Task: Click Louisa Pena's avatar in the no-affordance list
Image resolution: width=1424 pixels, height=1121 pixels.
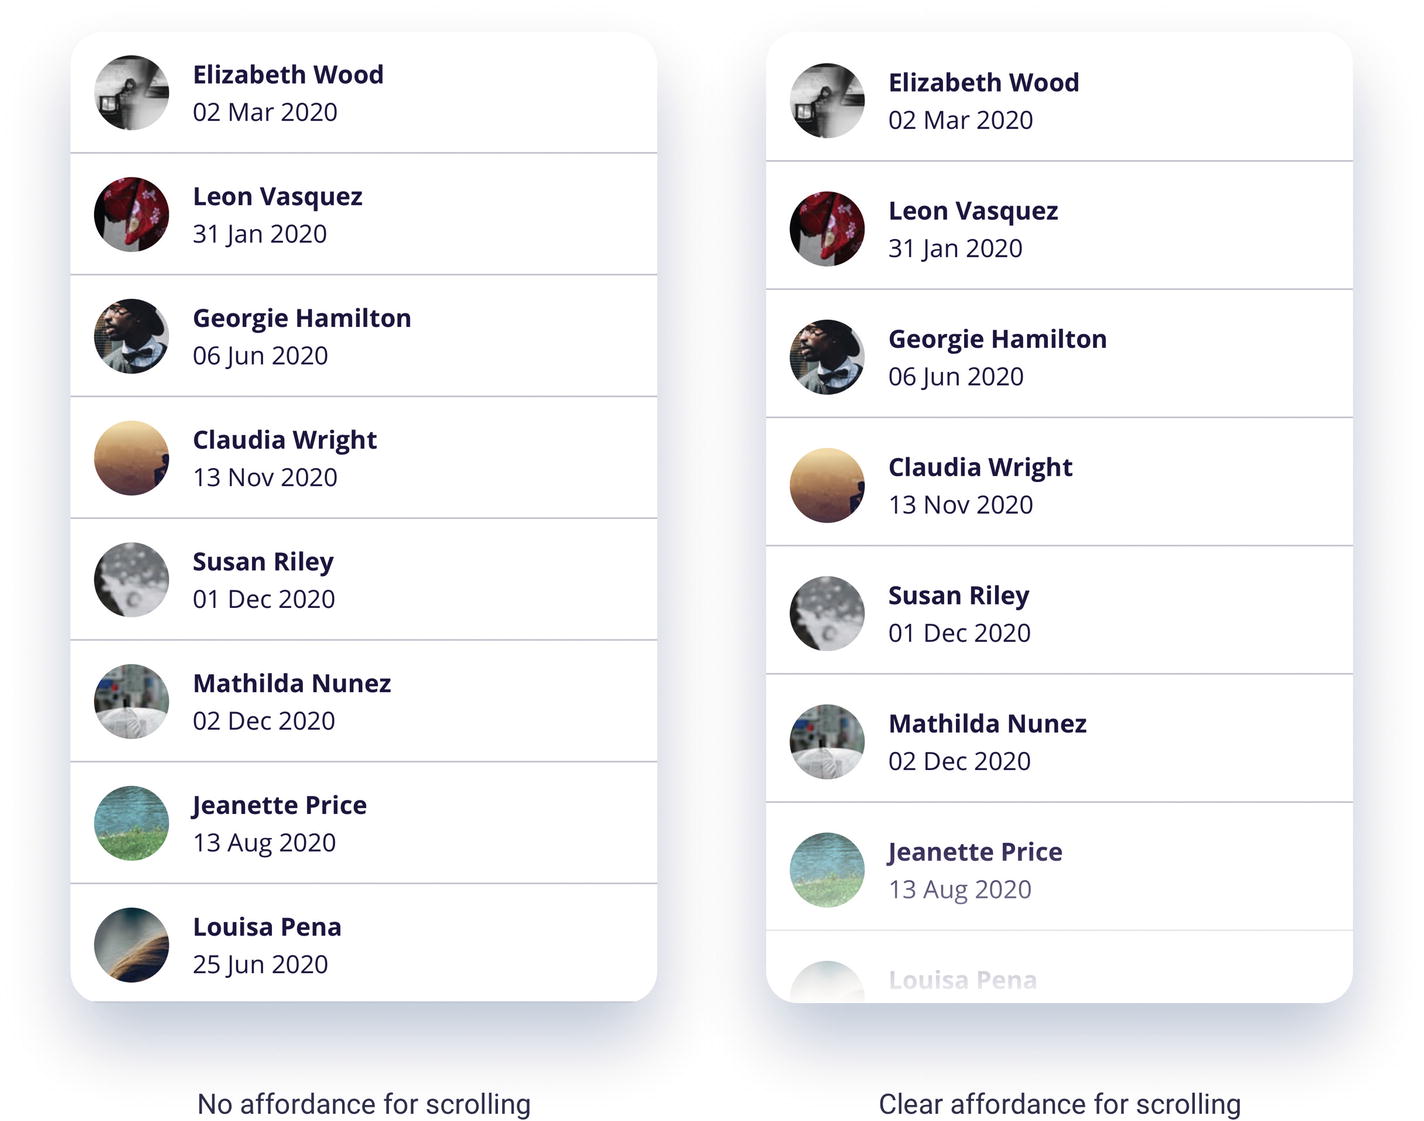Action: (131, 945)
